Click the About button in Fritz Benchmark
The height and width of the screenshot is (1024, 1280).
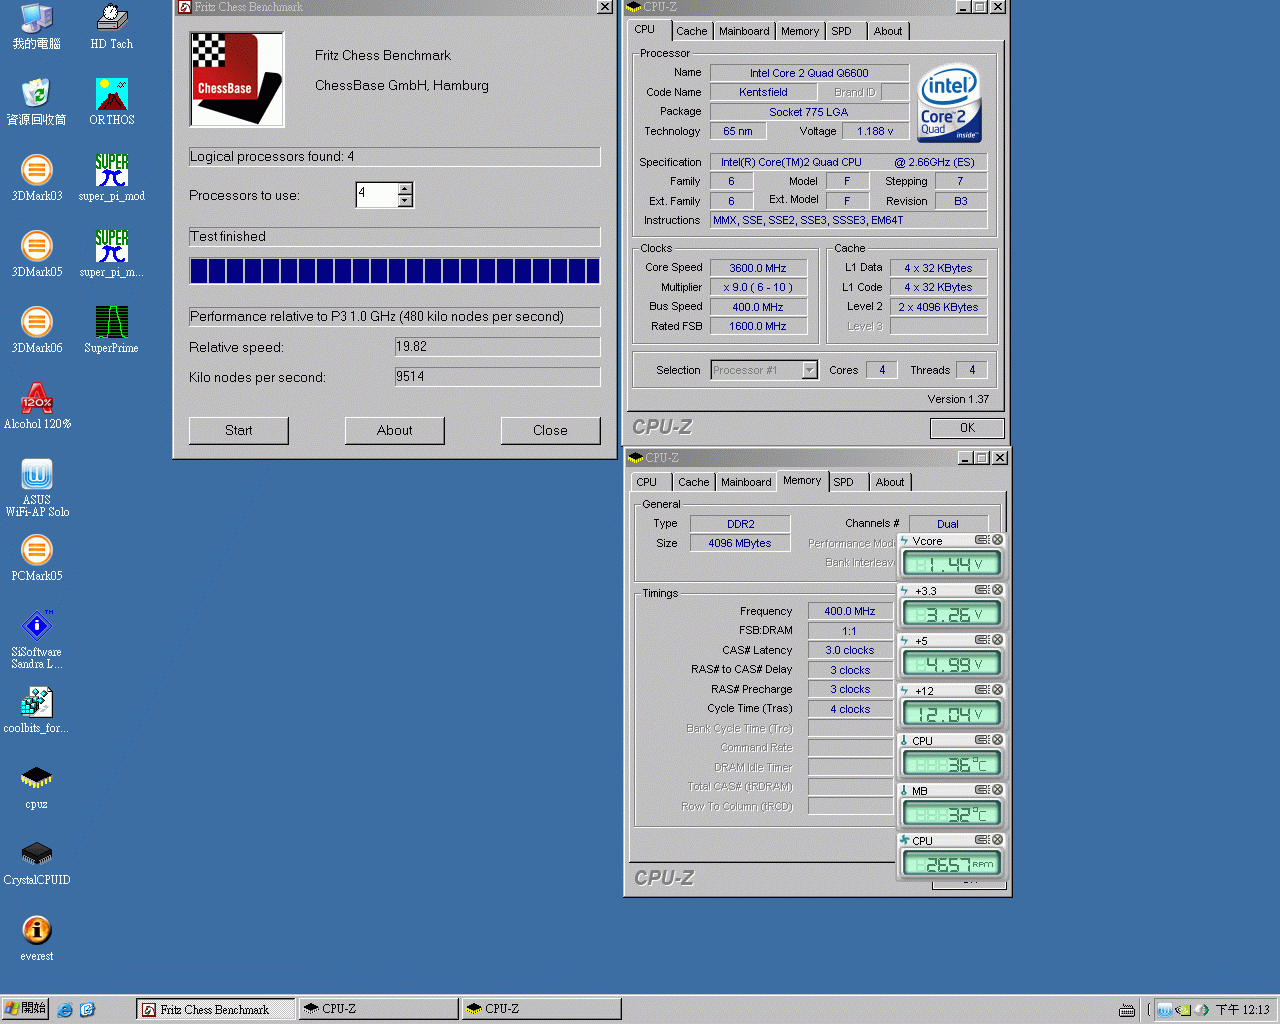point(395,430)
